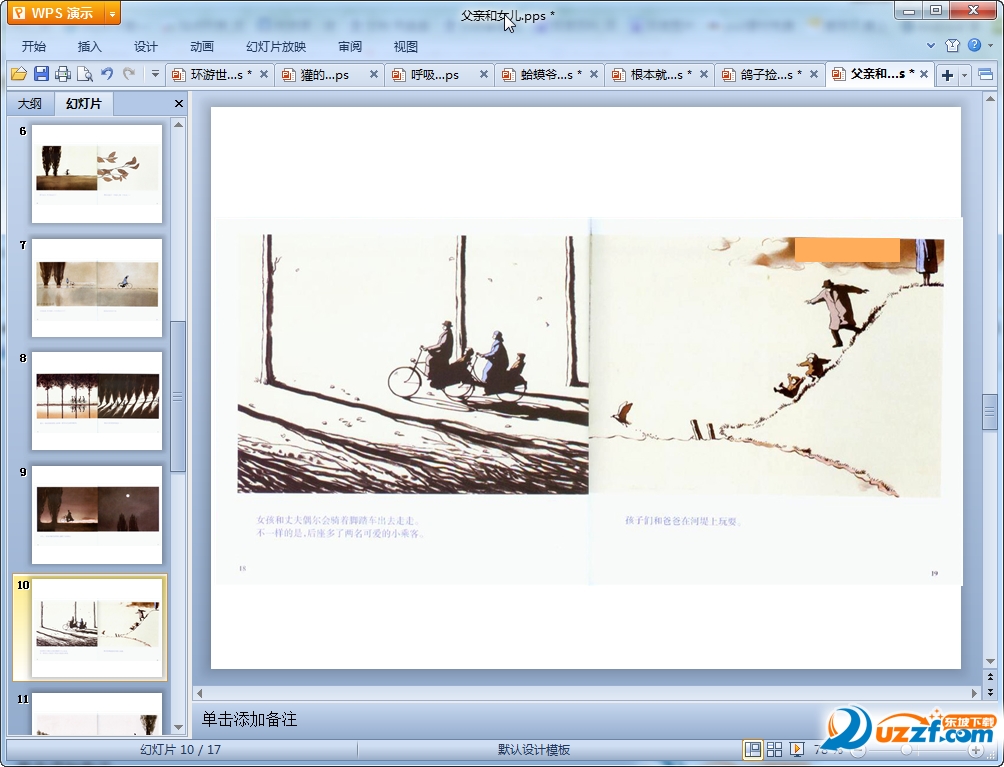The image size is (1004, 767).
Task: Open the skin (shirt) icon in the menu bar
Action: [x=952, y=45]
